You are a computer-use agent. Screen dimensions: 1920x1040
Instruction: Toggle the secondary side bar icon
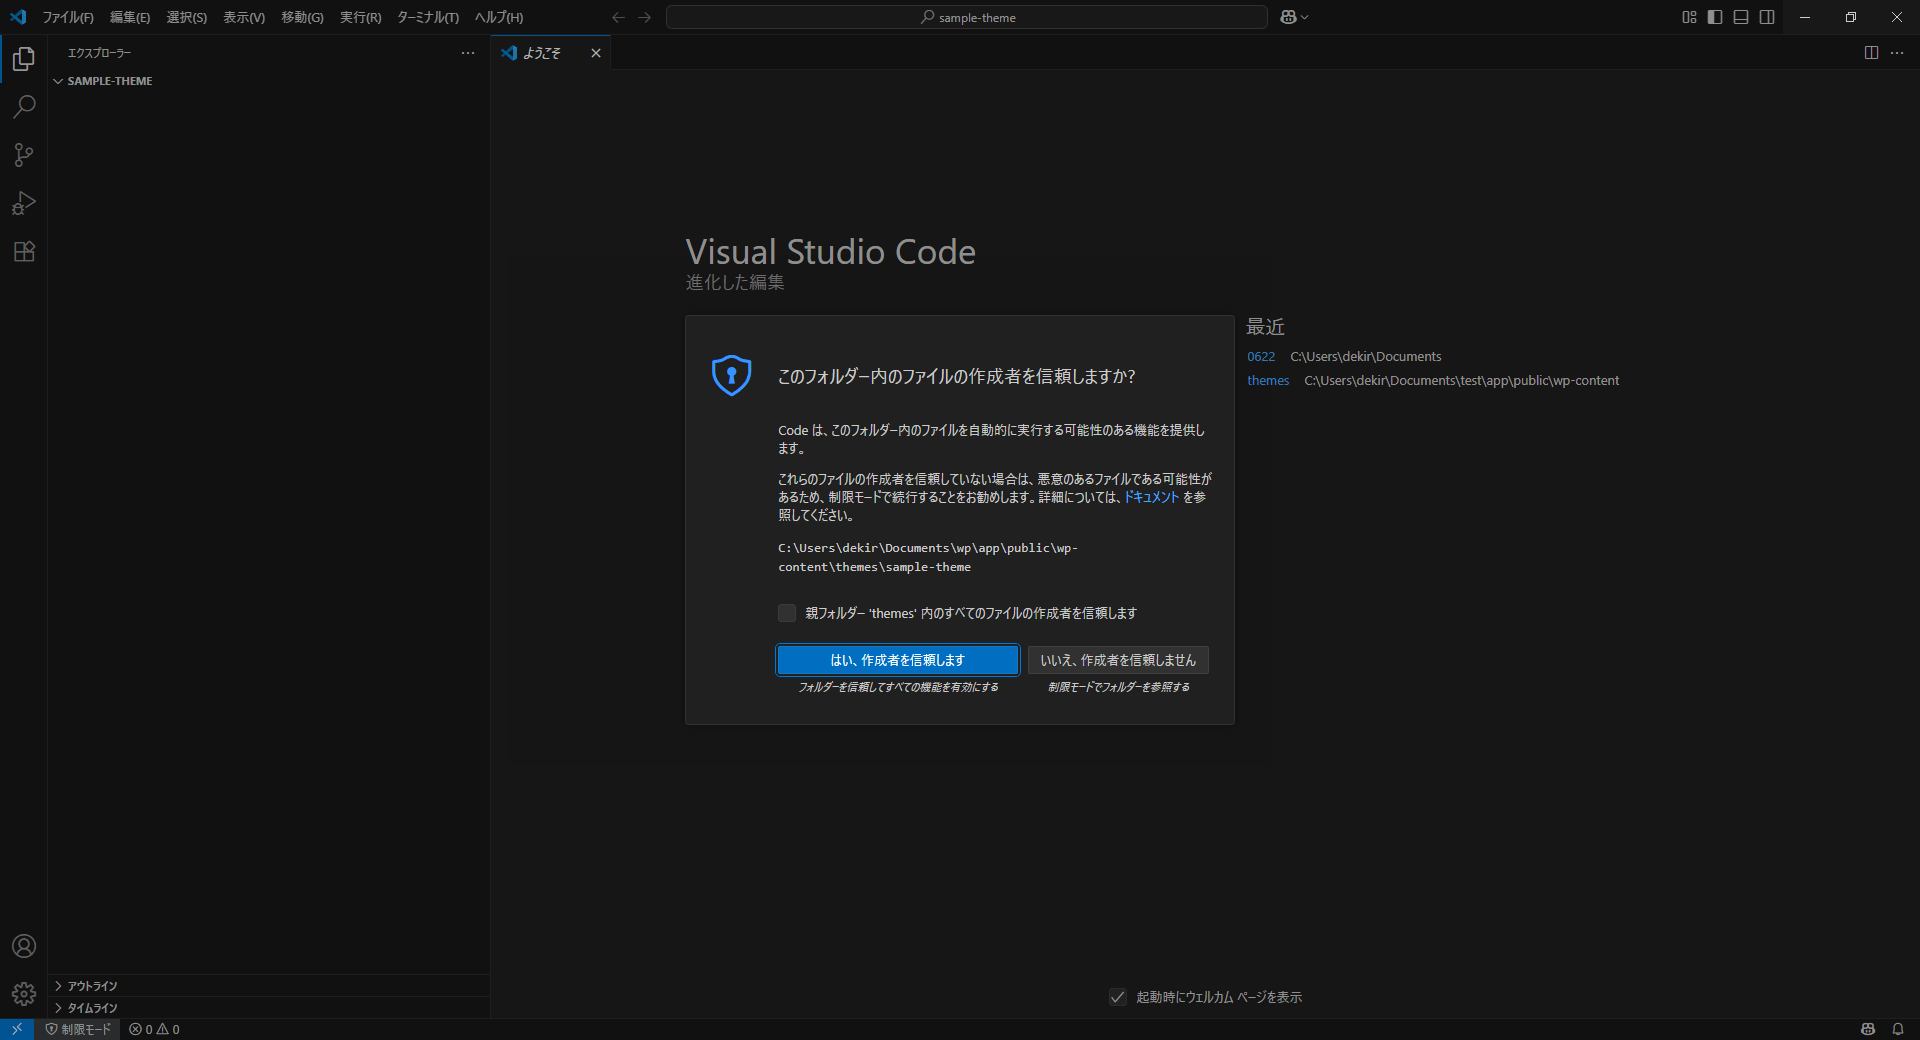point(1767,17)
